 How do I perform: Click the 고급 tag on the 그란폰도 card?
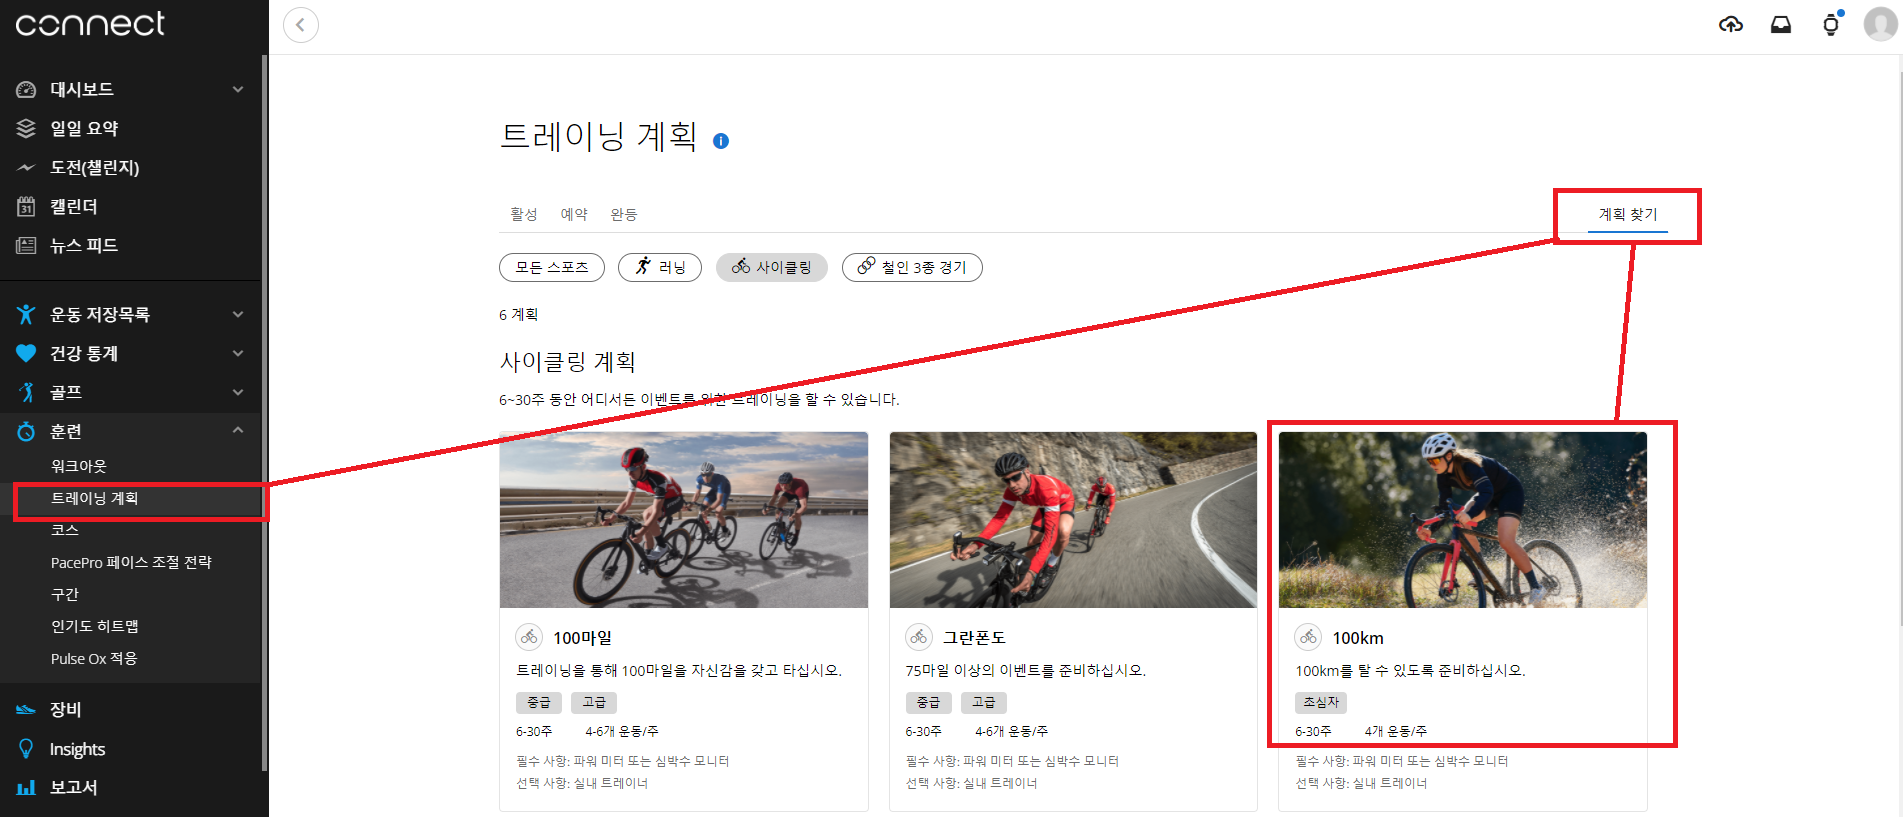pos(984,702)
